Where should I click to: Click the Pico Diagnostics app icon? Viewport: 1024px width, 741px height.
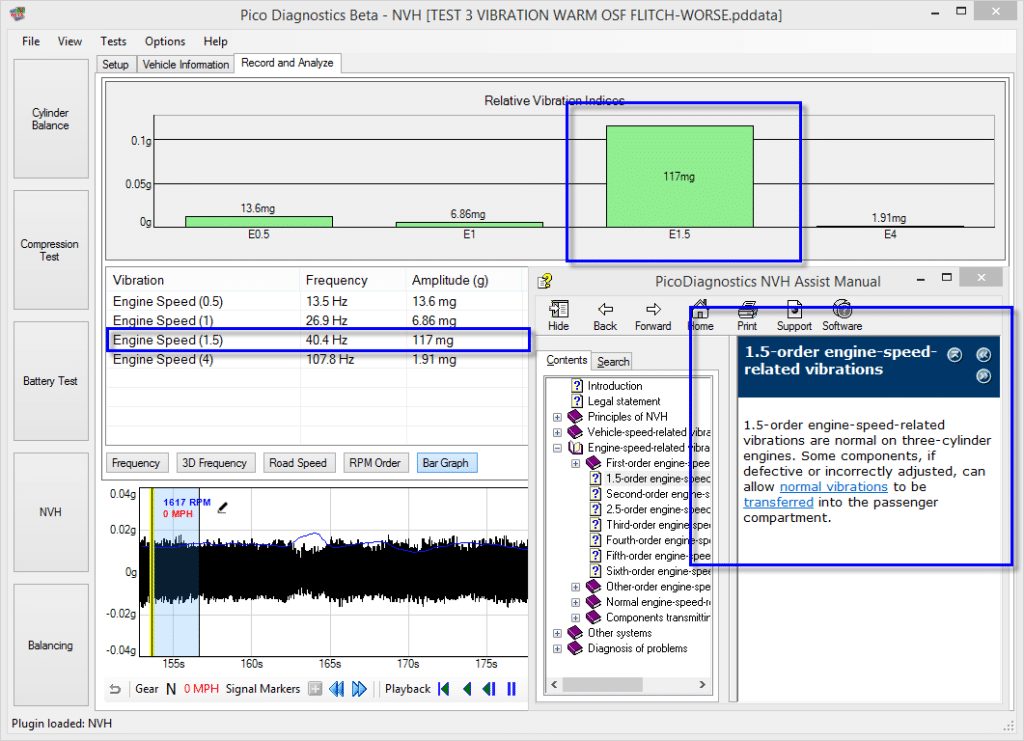point(19,14)
